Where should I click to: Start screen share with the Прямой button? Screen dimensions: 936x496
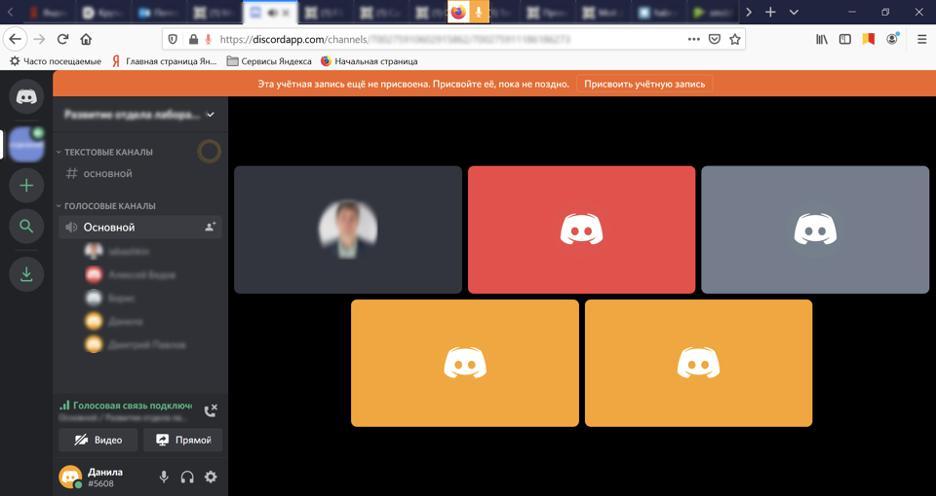coord(183,440)
